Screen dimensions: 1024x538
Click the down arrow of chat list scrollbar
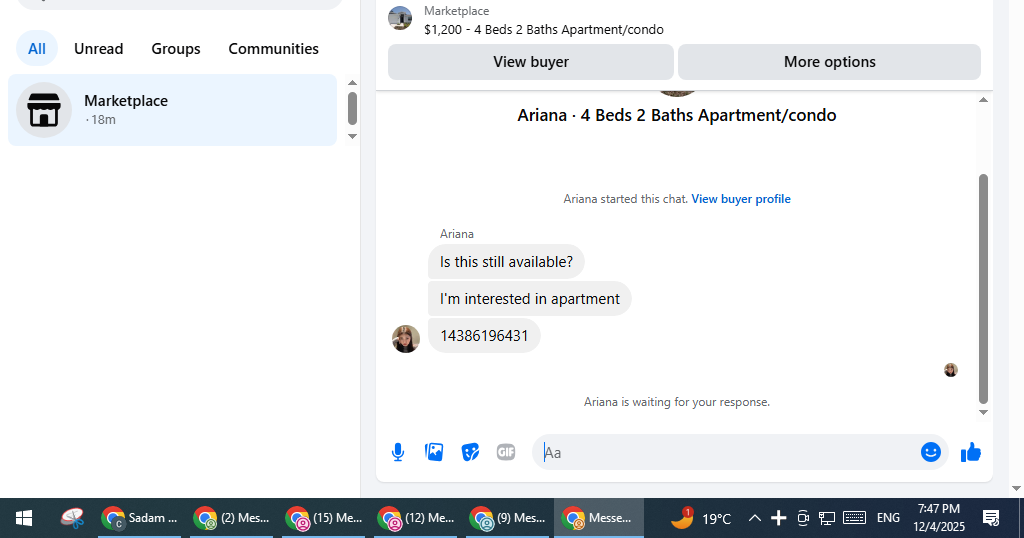pos(353,136)
